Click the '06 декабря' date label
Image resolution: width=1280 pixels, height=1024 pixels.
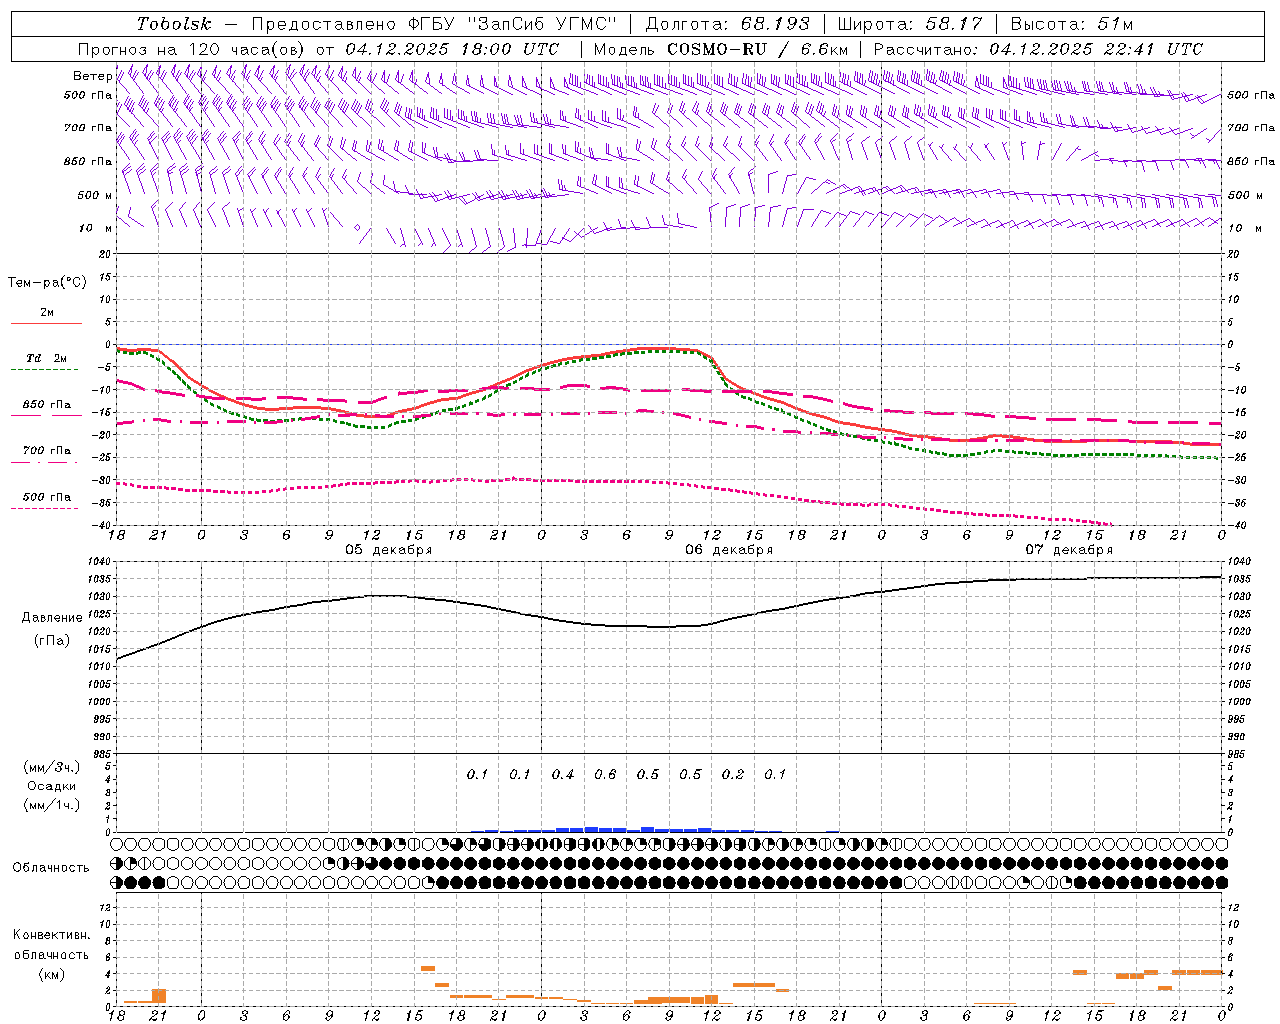coord(729,550)
